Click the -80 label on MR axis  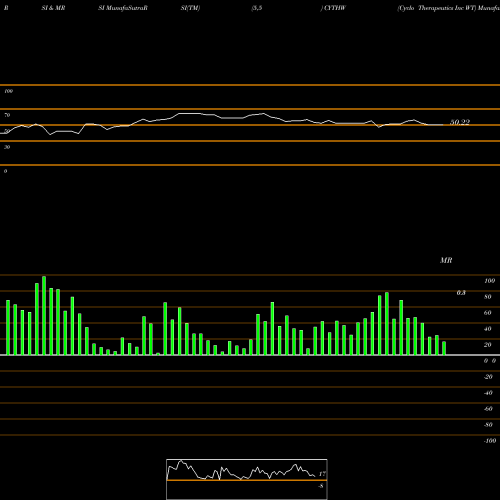pos(488,425)
